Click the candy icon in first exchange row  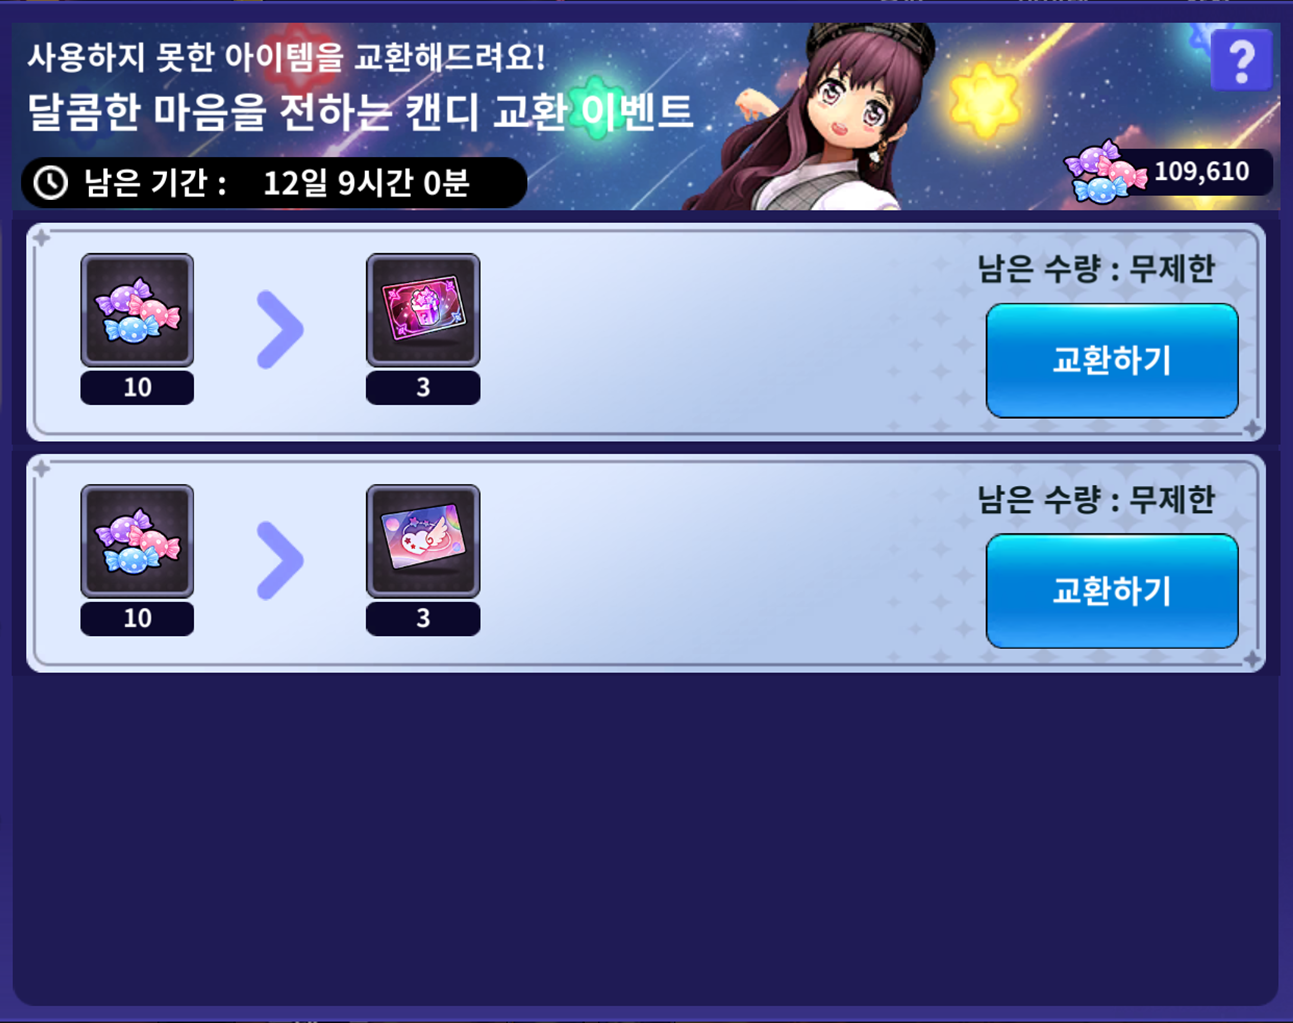coord(137,310)
